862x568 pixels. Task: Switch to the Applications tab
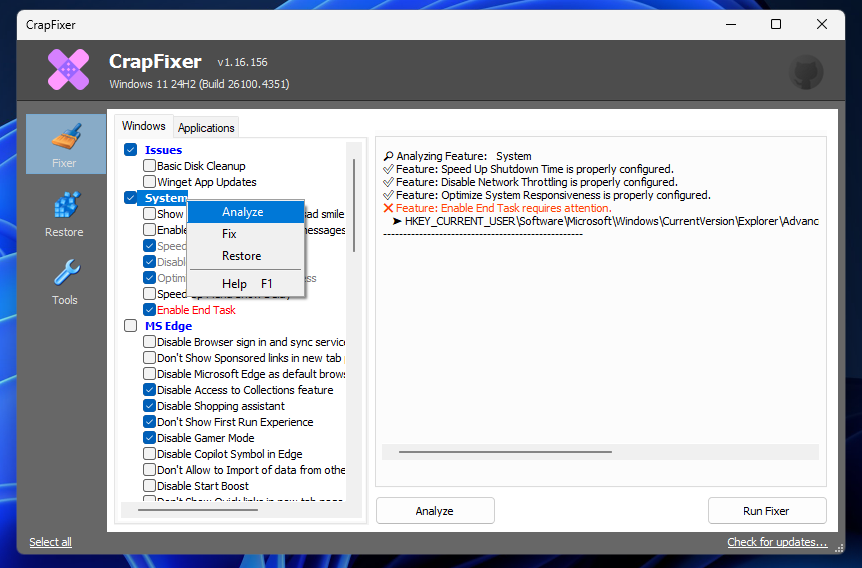(206, 128)
